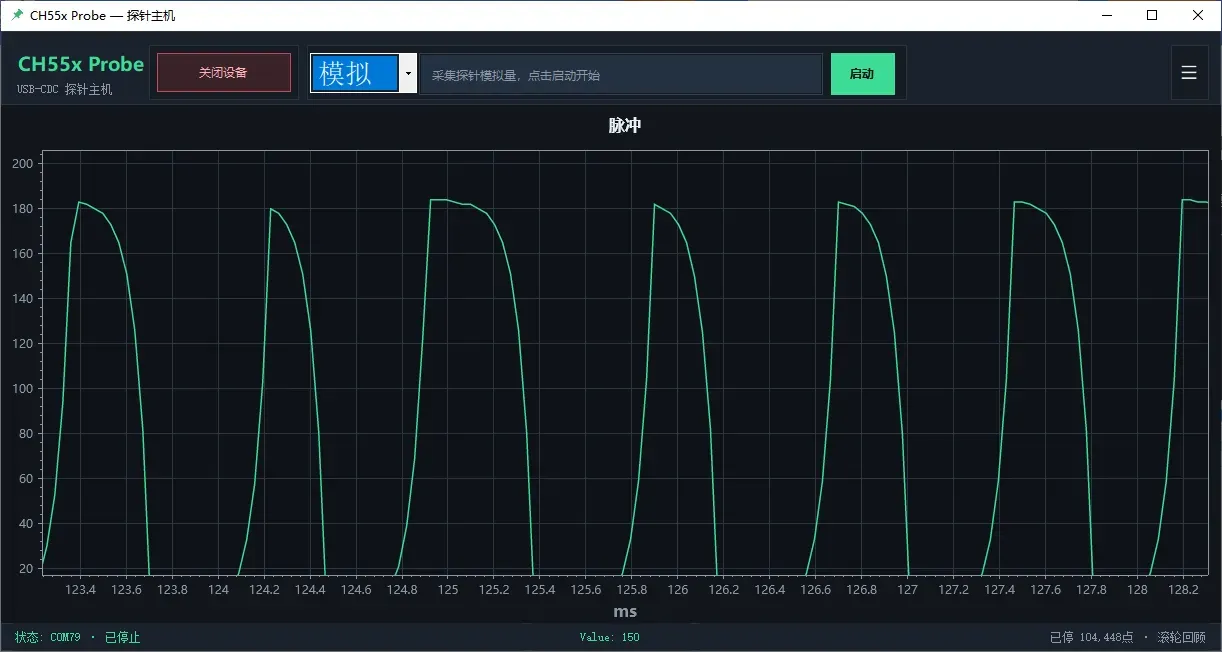Screen dimensions: 1222x652
Task: Open the hamburger menu
Action: pyautogui.click(x=1189, y=73)
